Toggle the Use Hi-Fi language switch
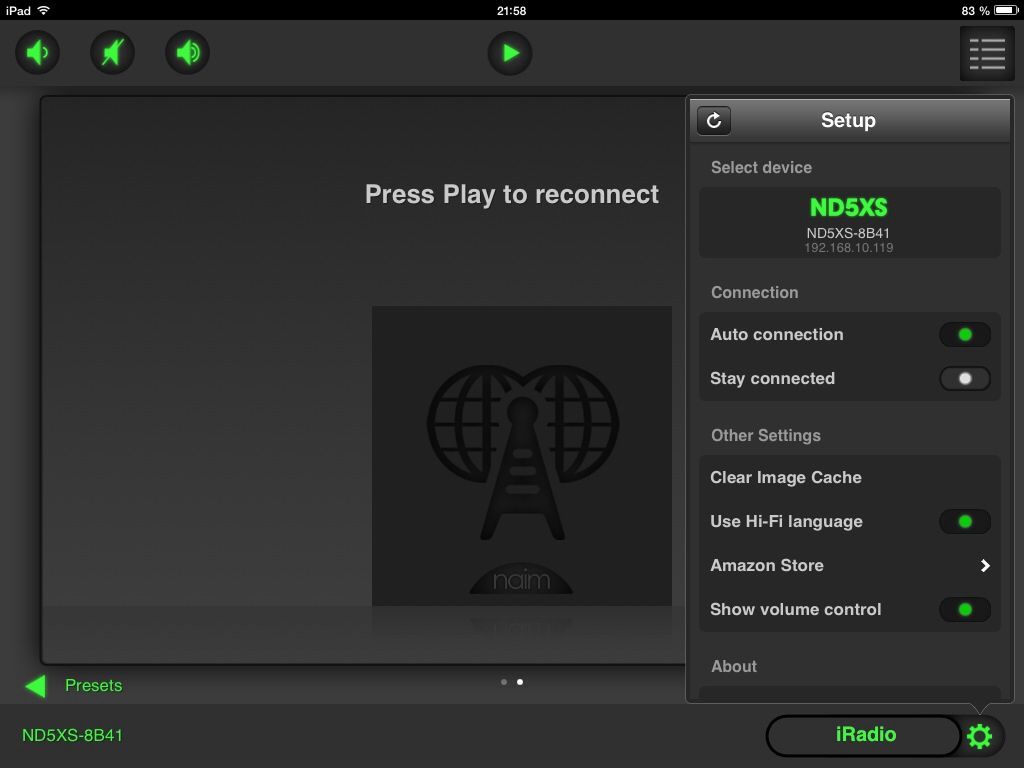The height and width of the screenshot is (768, 1024). [965, 521]
